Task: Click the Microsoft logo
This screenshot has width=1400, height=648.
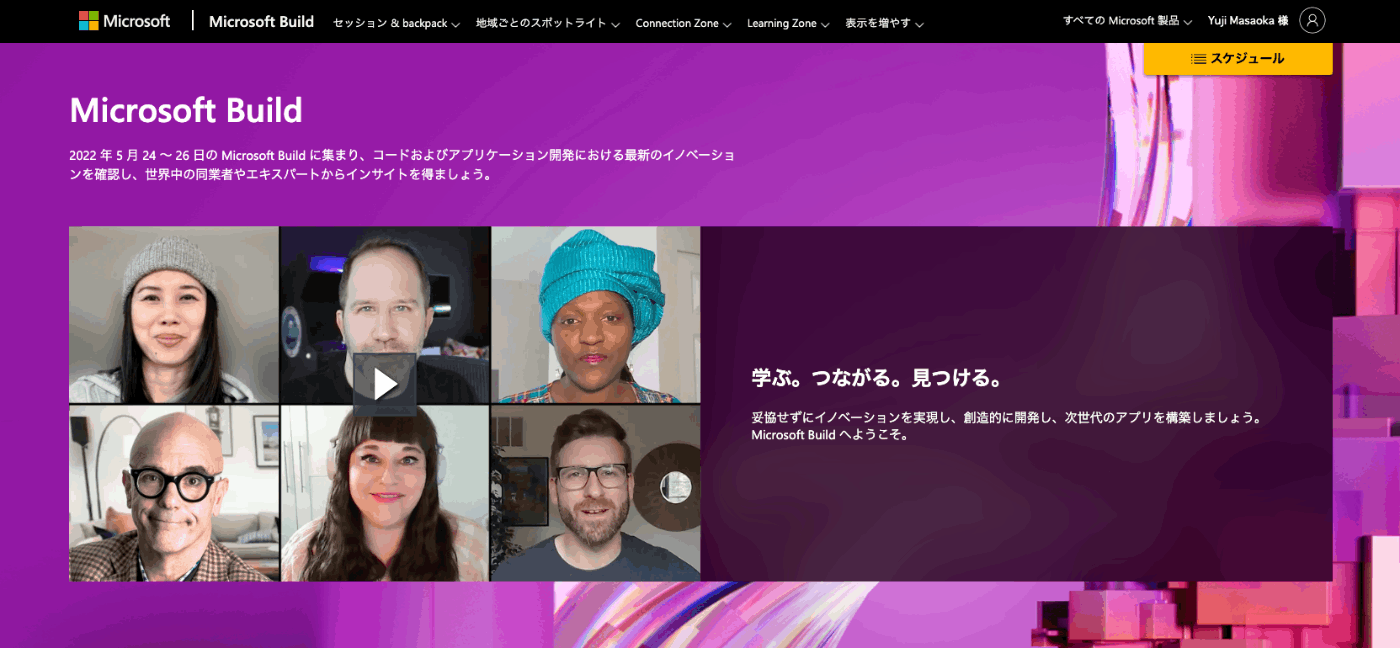Action: tap(125, 21)
